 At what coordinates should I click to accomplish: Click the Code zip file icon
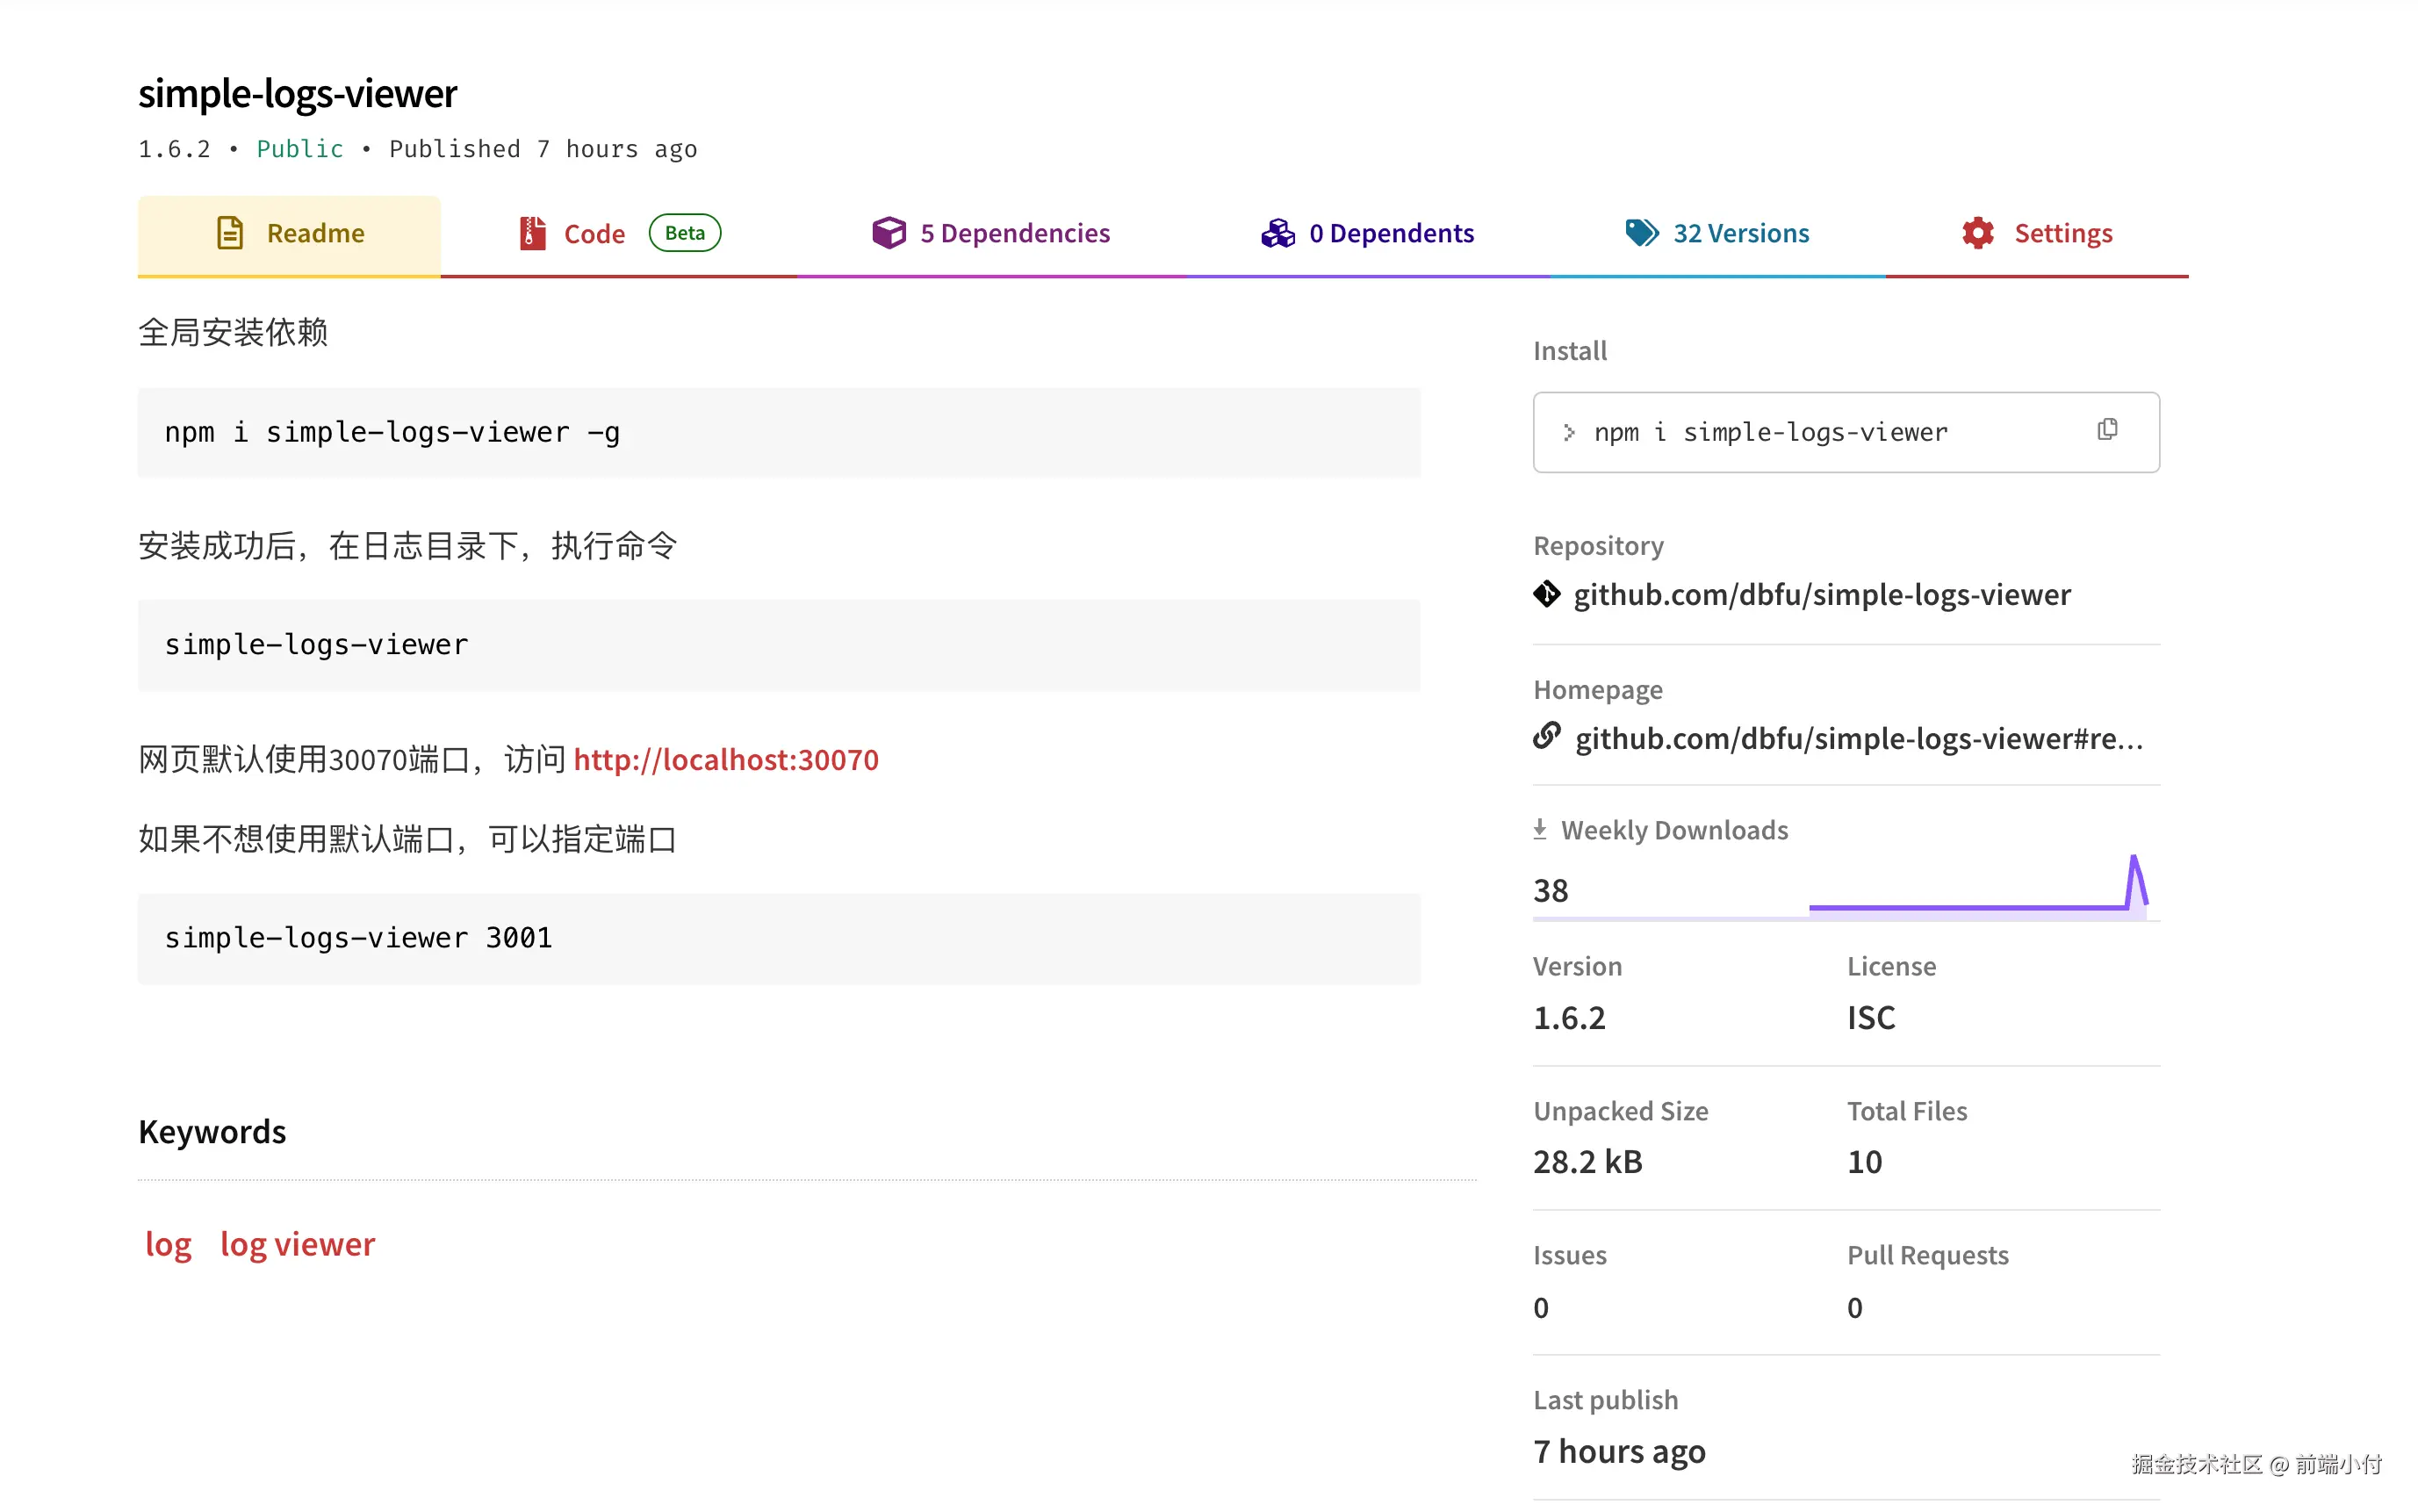coord(532,233)
